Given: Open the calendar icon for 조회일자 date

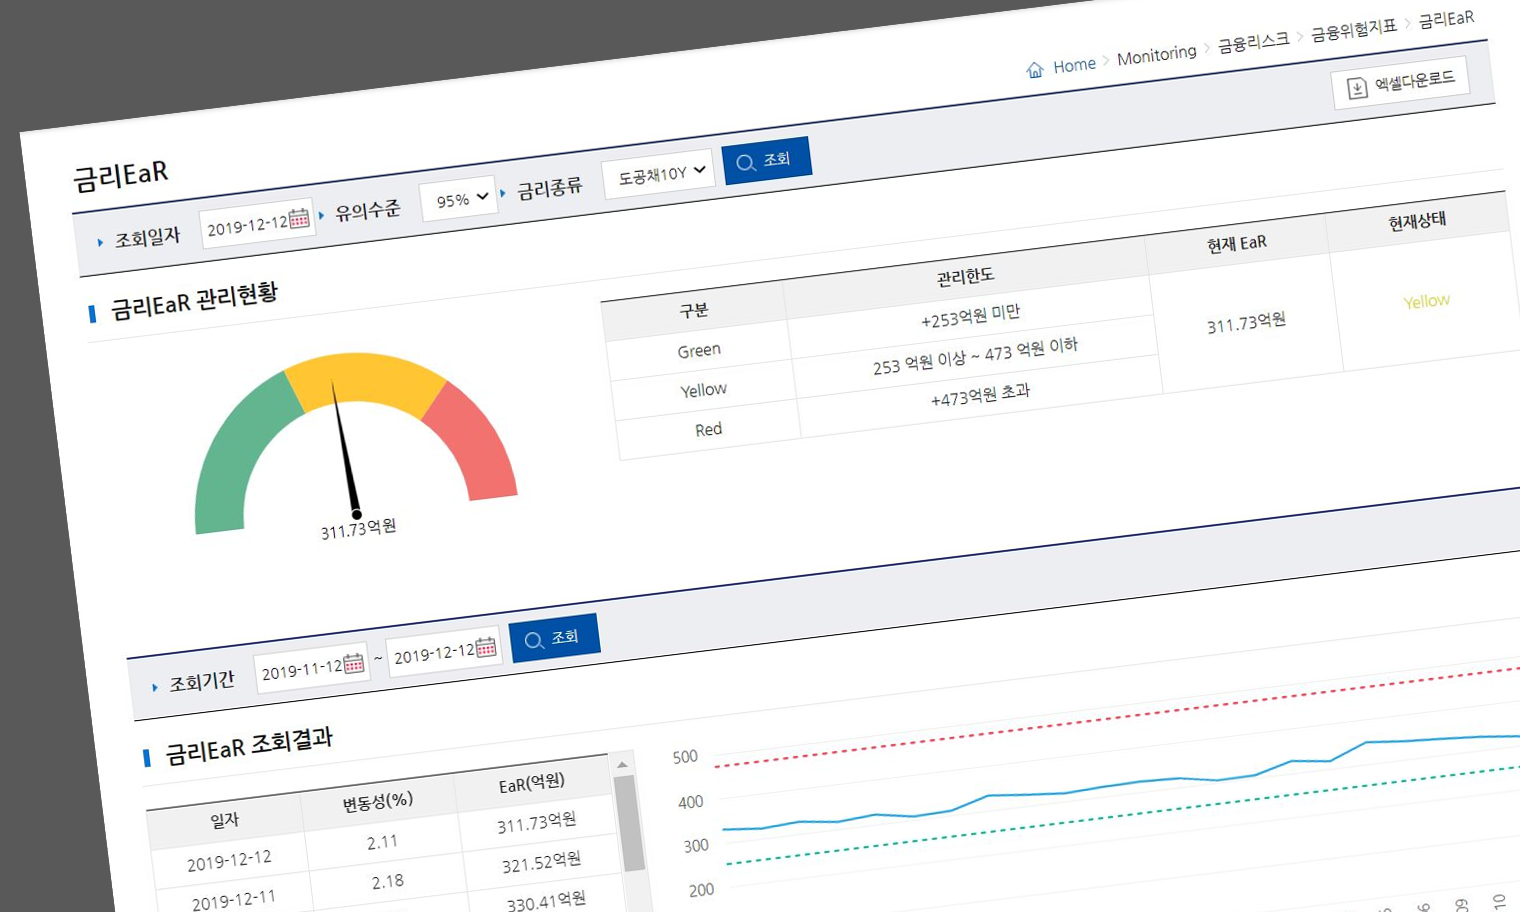Looking at the screenshot, I should click(x=299, y=218).
